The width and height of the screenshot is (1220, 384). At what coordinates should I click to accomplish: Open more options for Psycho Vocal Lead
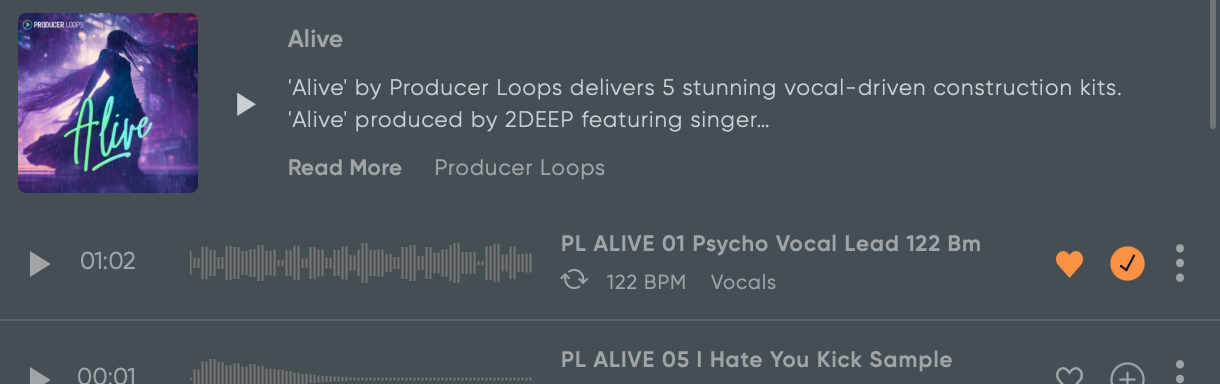click(1180, 263)
